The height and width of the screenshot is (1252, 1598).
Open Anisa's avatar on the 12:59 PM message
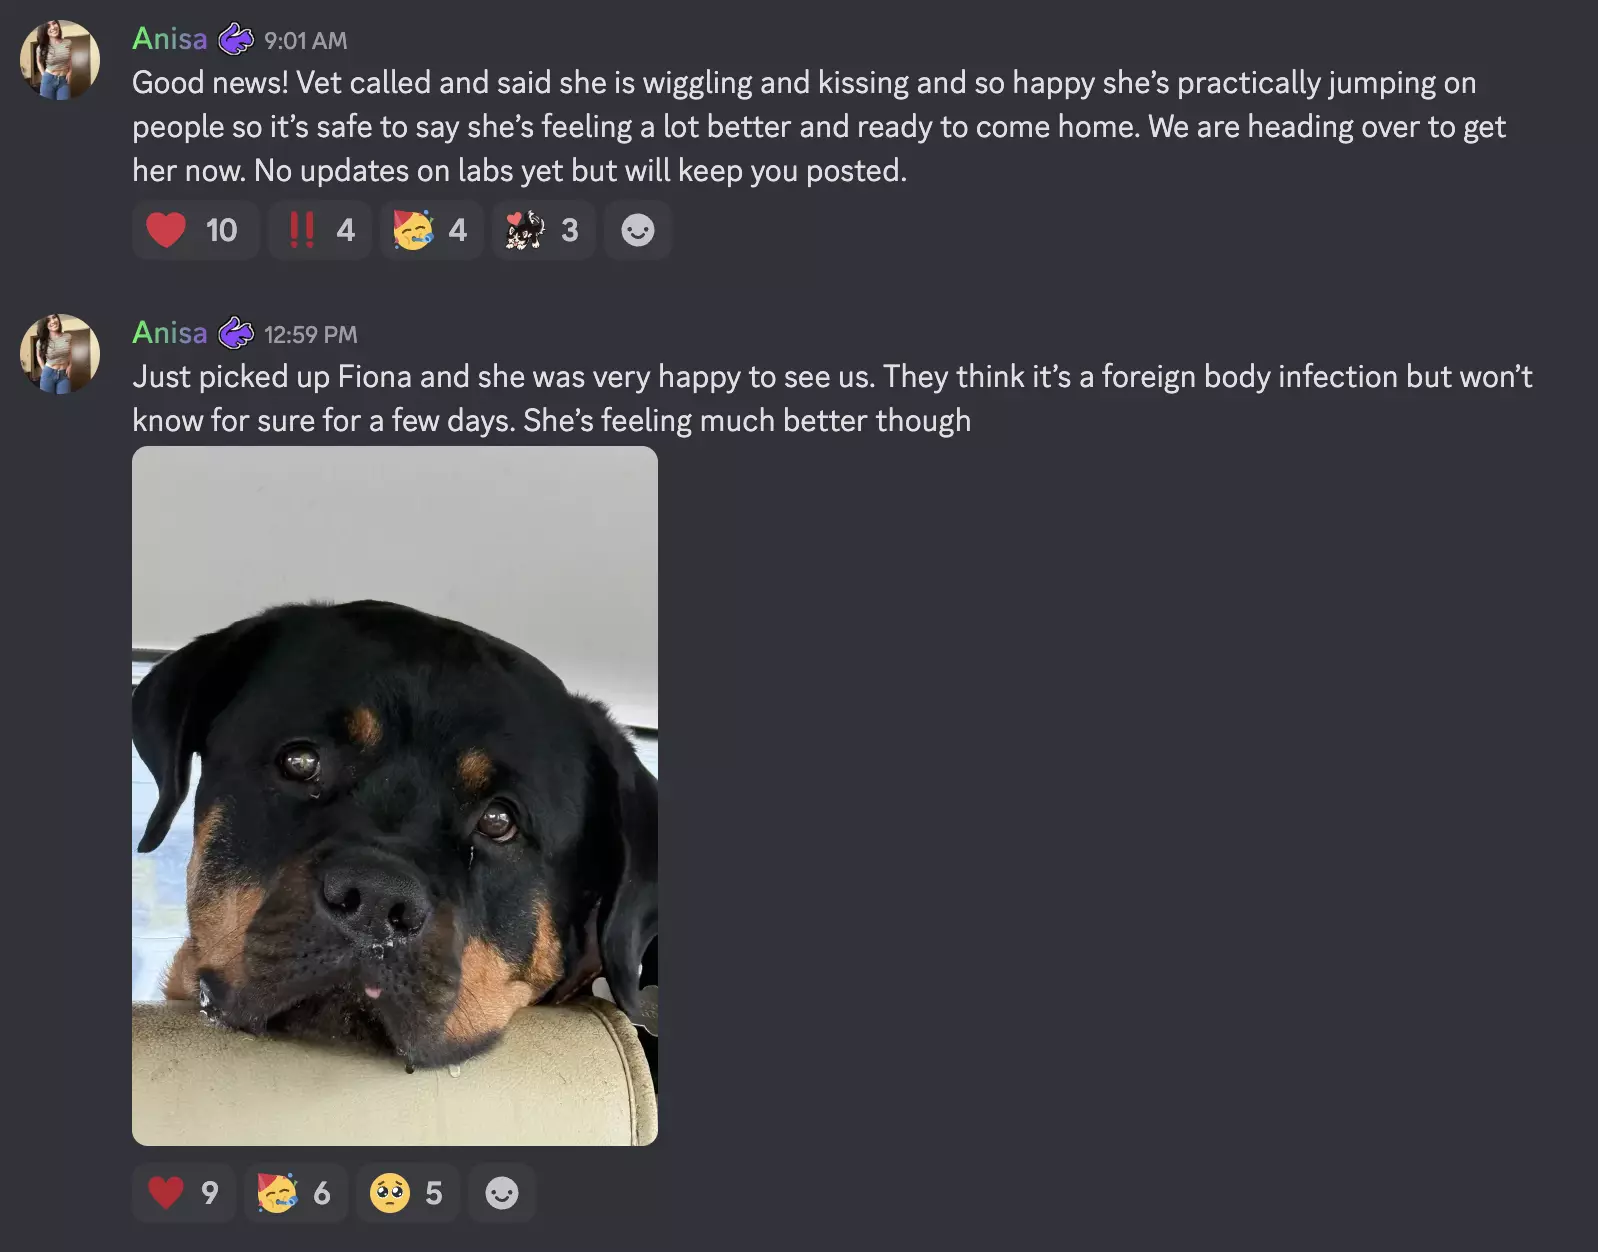[x=60, y=354]
